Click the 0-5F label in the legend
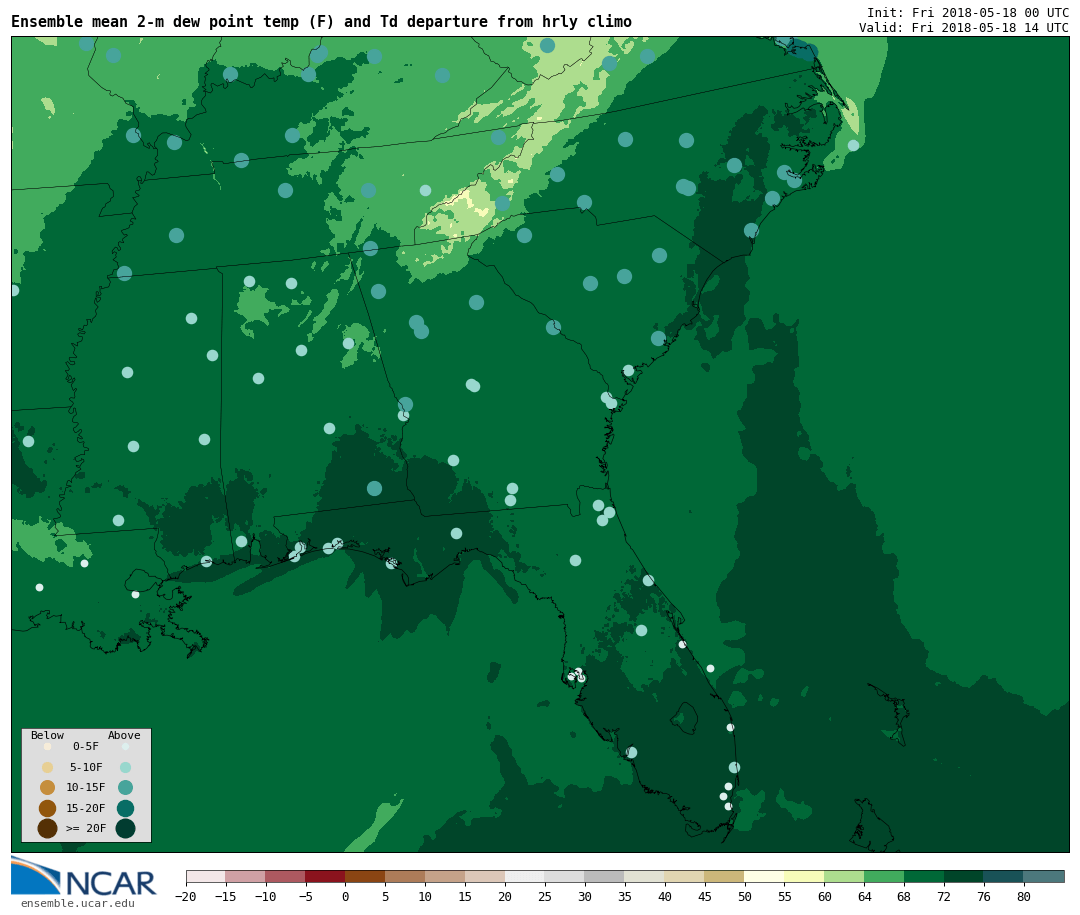This screenshot has height=915, width=1080. tap(85, 746)
